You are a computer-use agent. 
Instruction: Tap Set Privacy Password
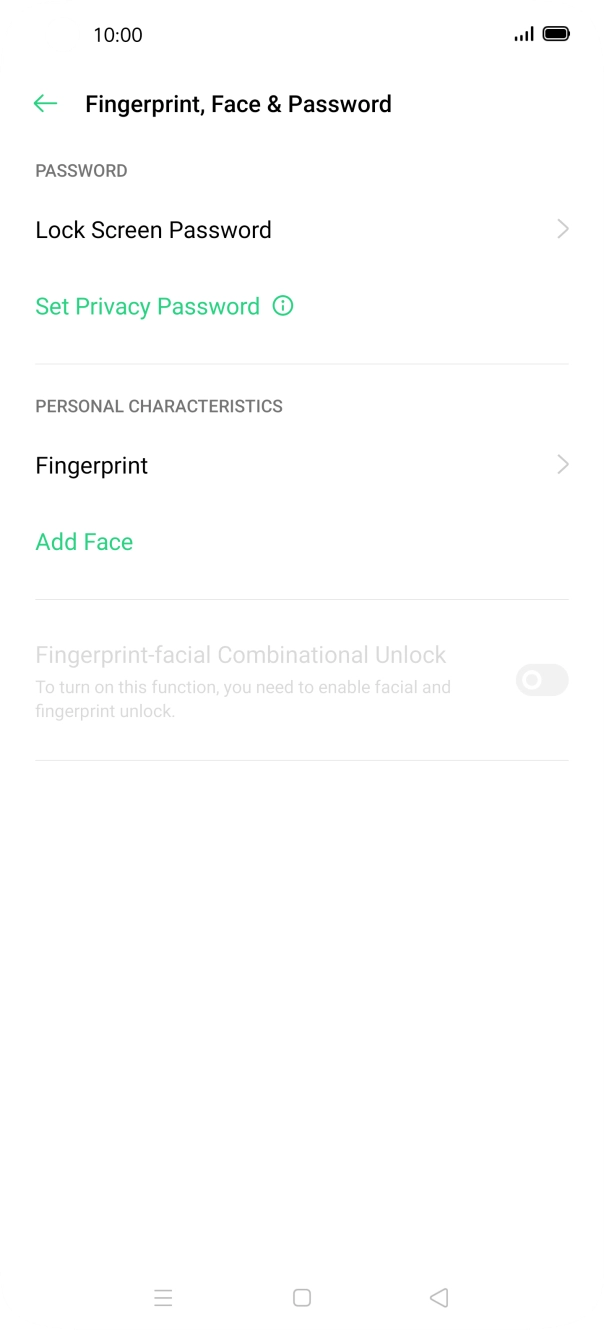point(147,306)
